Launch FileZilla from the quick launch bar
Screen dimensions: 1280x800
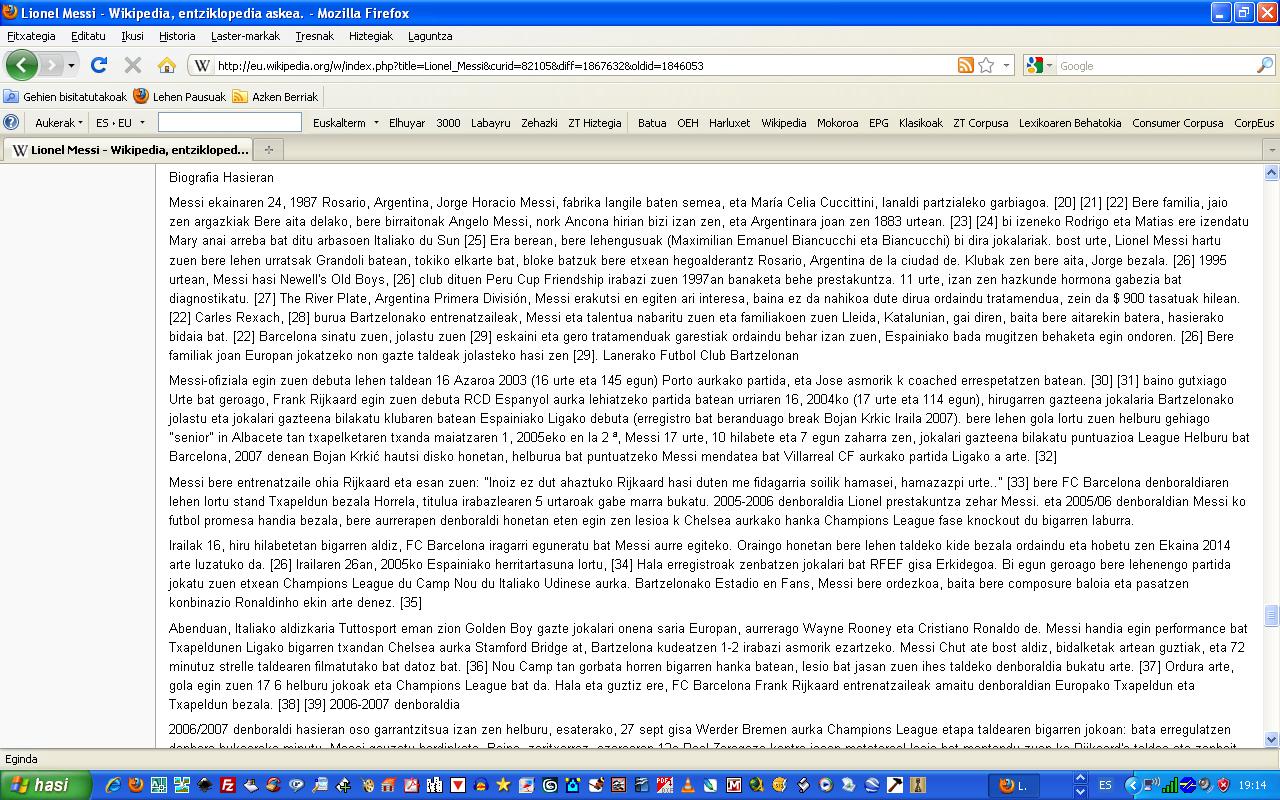pos(227,785)
